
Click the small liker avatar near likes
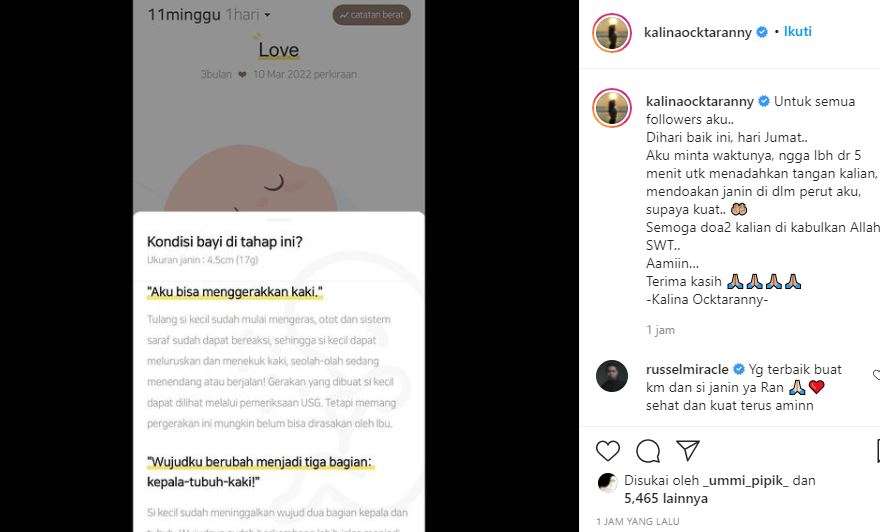click(607, 482)
